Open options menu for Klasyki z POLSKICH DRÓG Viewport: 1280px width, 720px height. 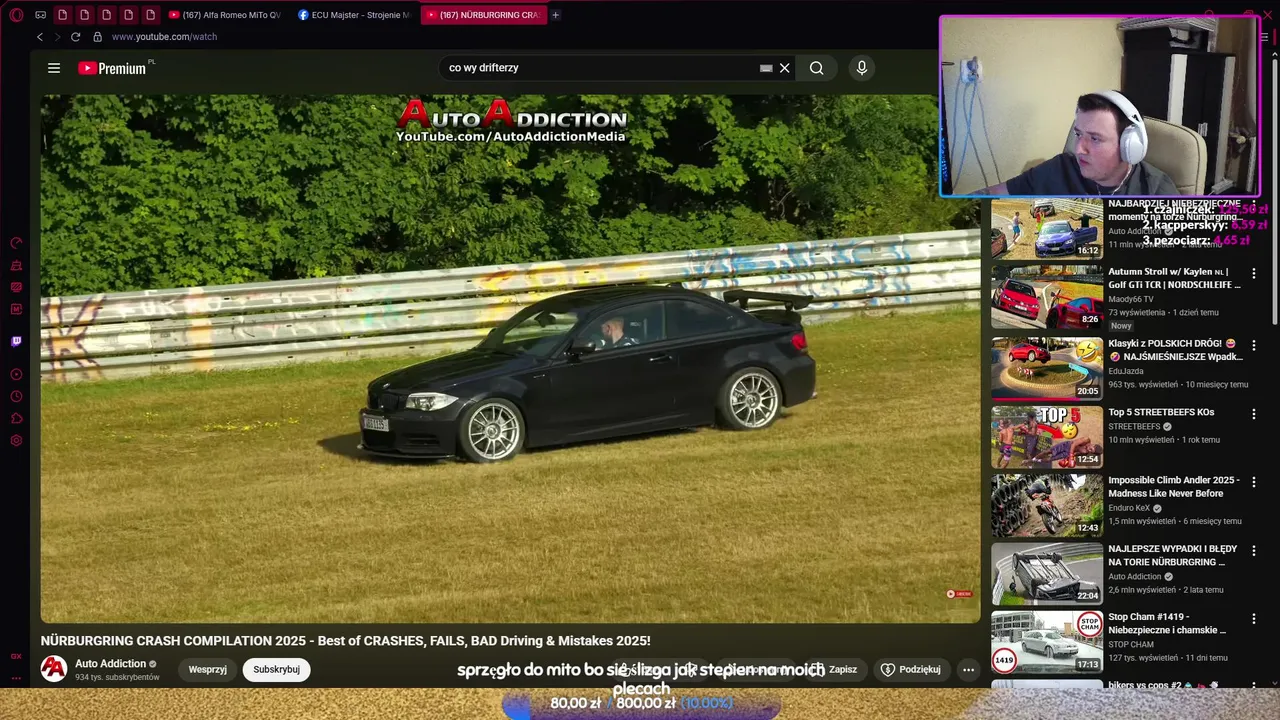click(1254, 345)
